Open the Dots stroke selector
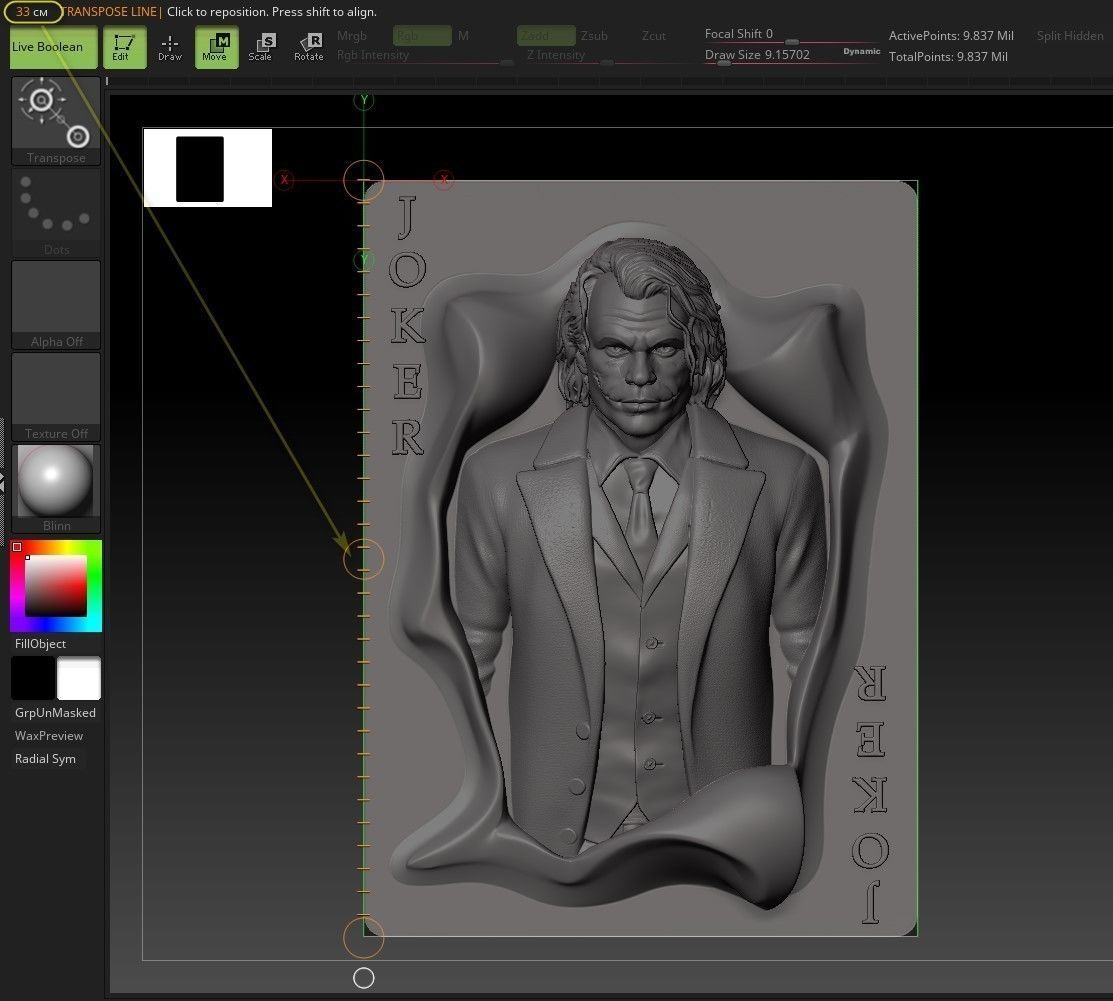Screen dimensions: 1113x1001 (x=56, y=213)
